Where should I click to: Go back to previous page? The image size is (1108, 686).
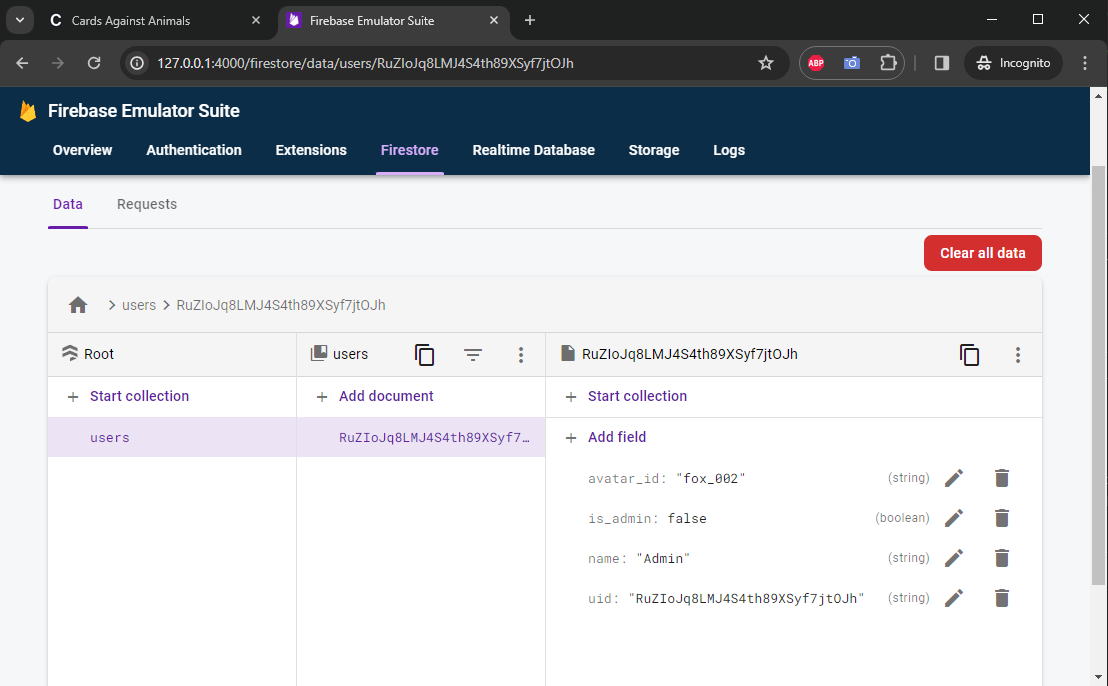tap(23, 63)
